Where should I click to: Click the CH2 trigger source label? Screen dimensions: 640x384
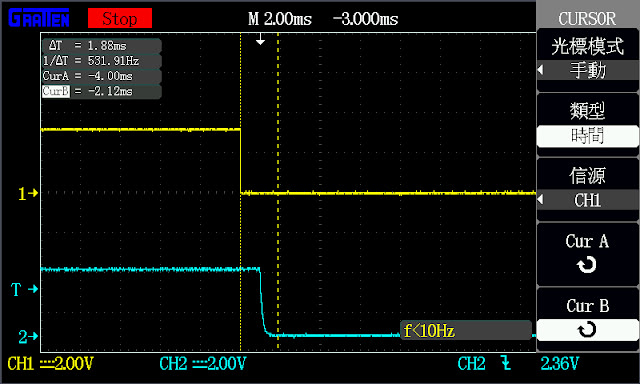click(x=471, y=363)
